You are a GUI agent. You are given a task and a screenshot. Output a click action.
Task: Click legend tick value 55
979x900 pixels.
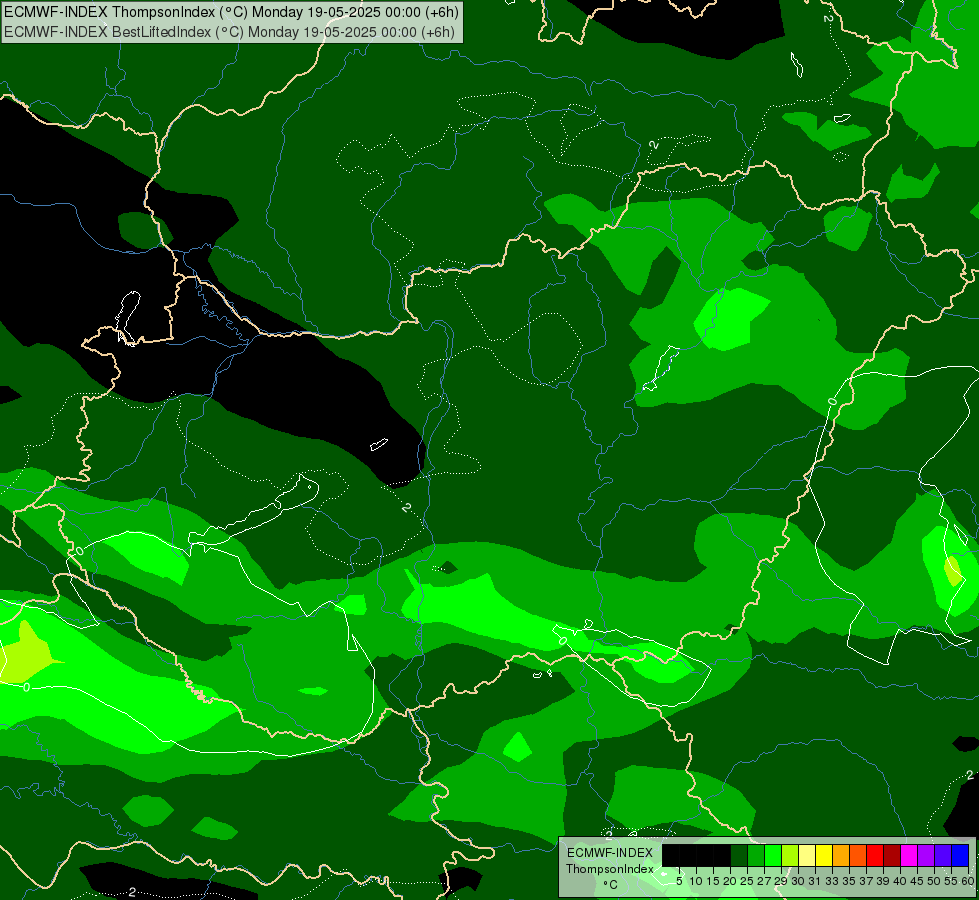click(951, 881)
